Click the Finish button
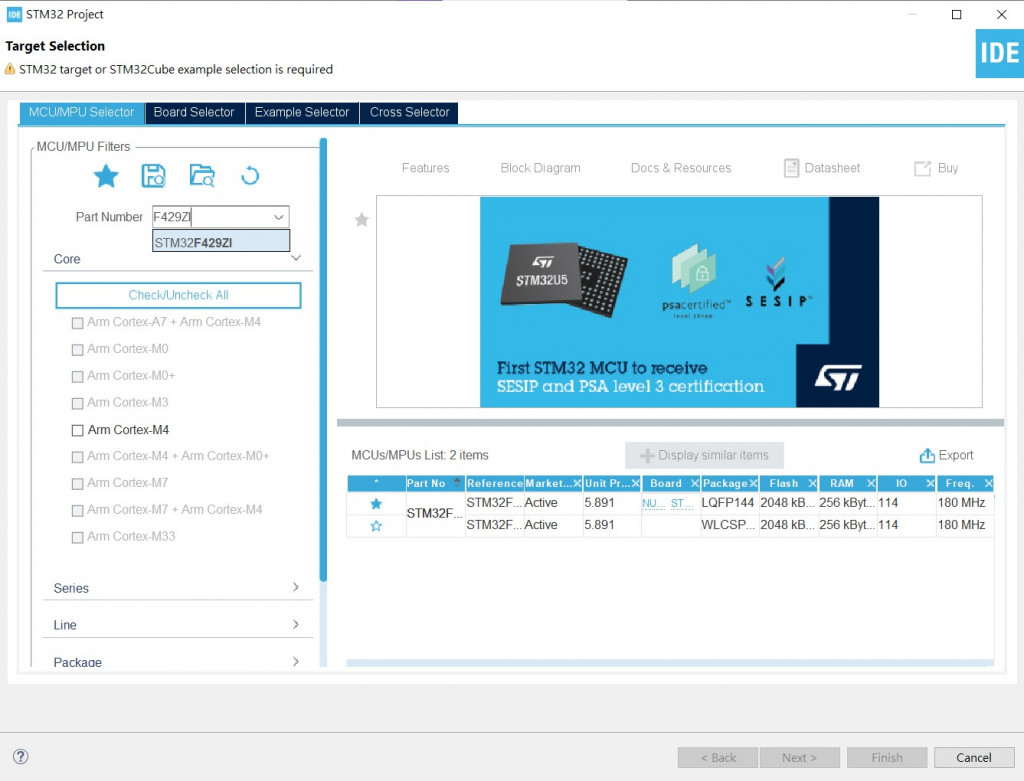This screenshot has width=1024, height=781. (x=887, y=757)
